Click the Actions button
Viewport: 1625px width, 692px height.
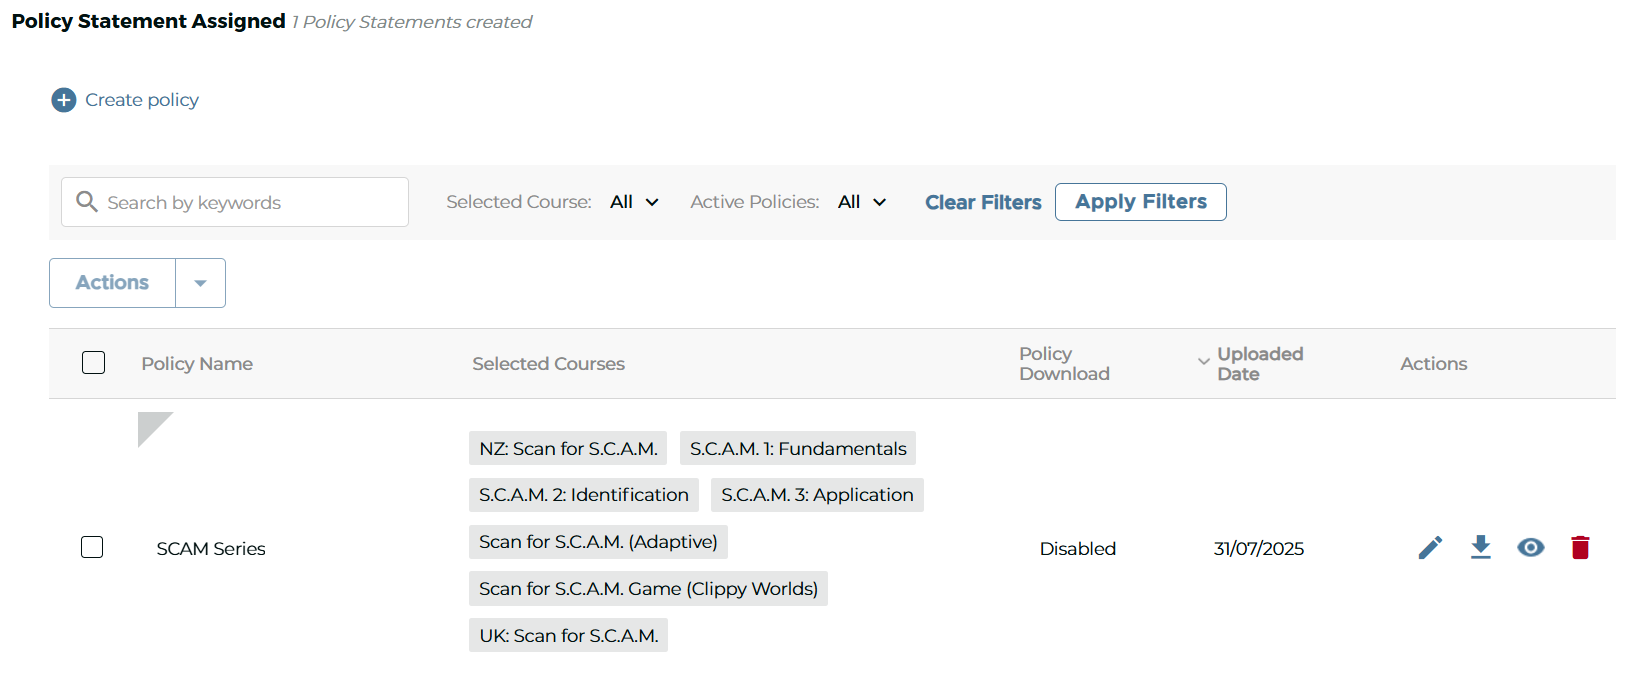click(112, 283)
